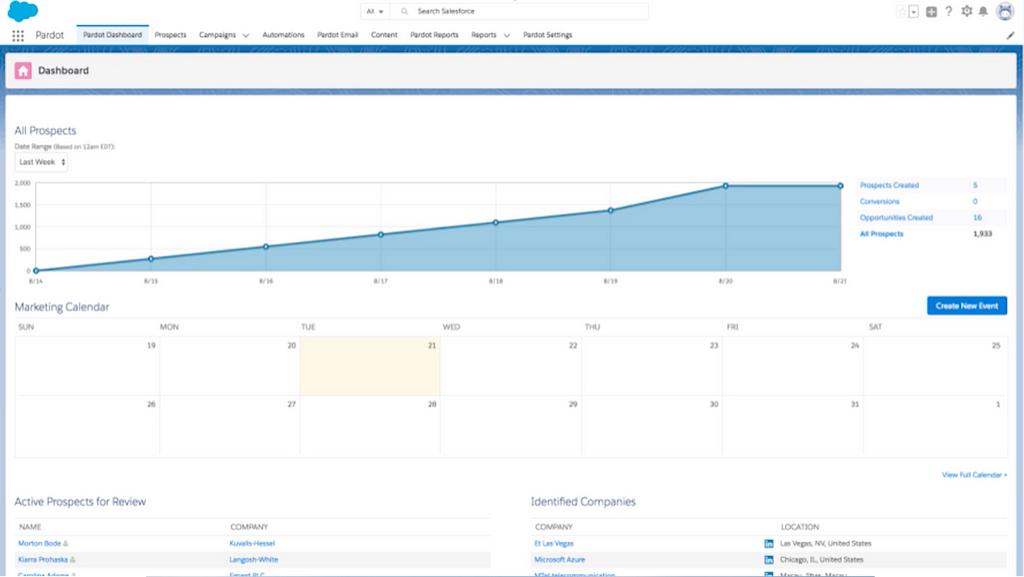The width and height of the screenshot is (1024, 577).
Task: Switch to the Prospects tab
Action: (170, 35)
